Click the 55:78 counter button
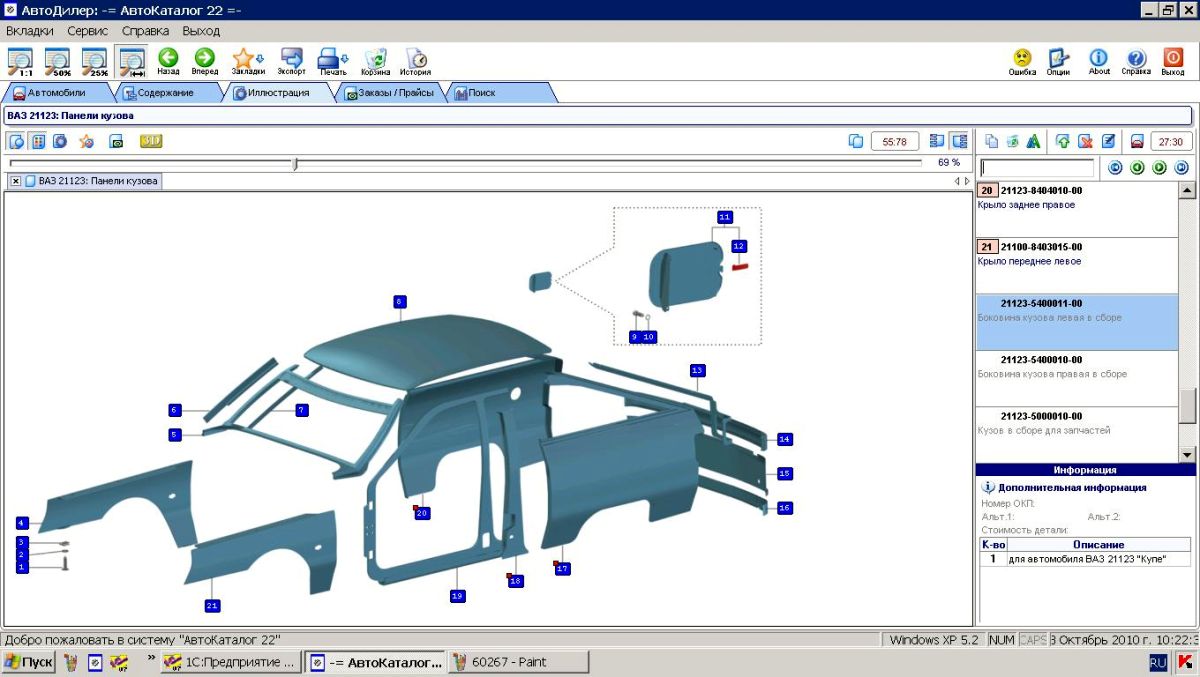The width and height of the screenshot is (1200, 677). 895,141
